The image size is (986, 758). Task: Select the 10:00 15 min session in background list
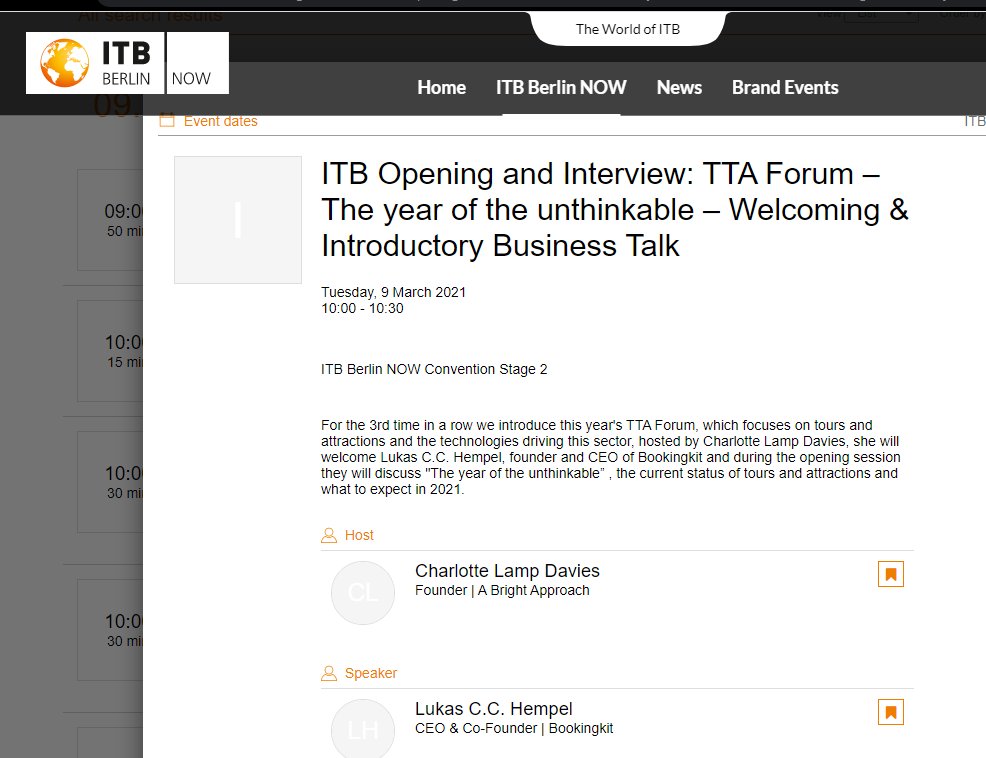click(x=110, y=351)
